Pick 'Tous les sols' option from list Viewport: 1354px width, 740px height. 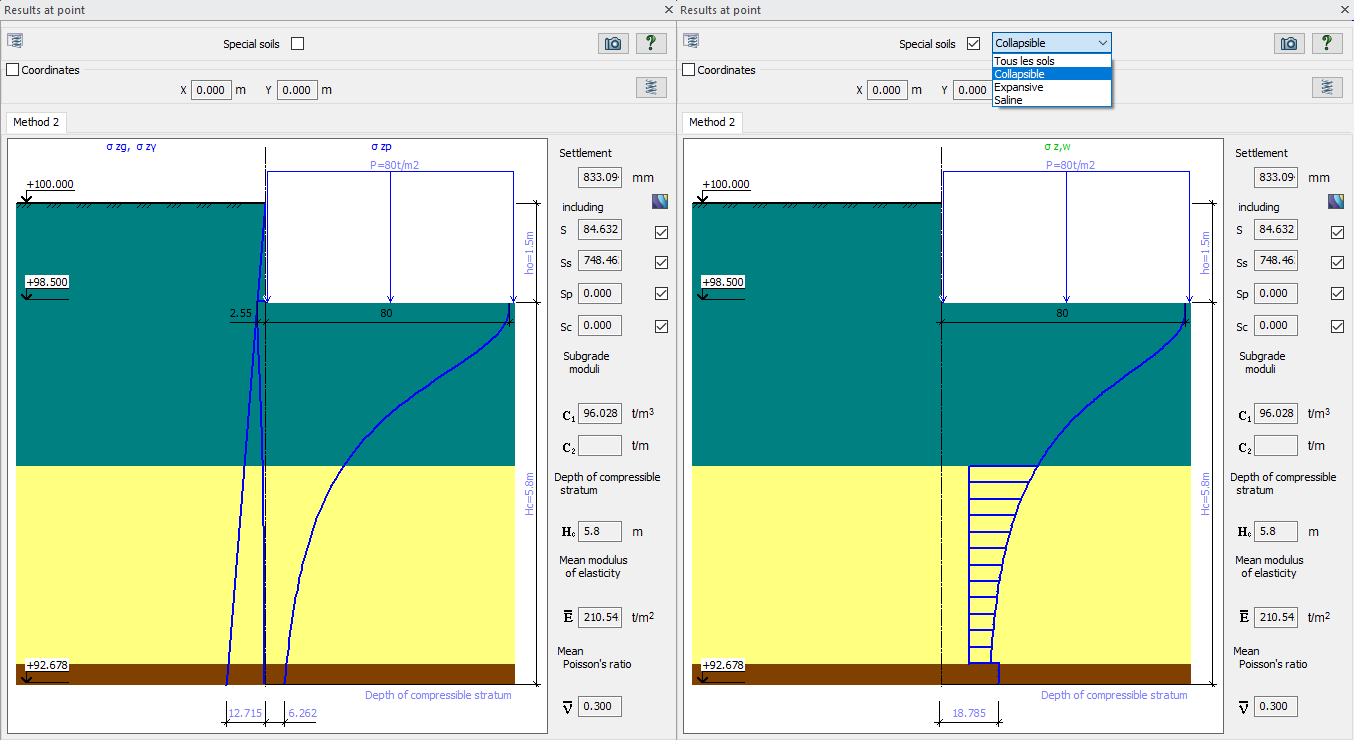[x=1024, y=61]
